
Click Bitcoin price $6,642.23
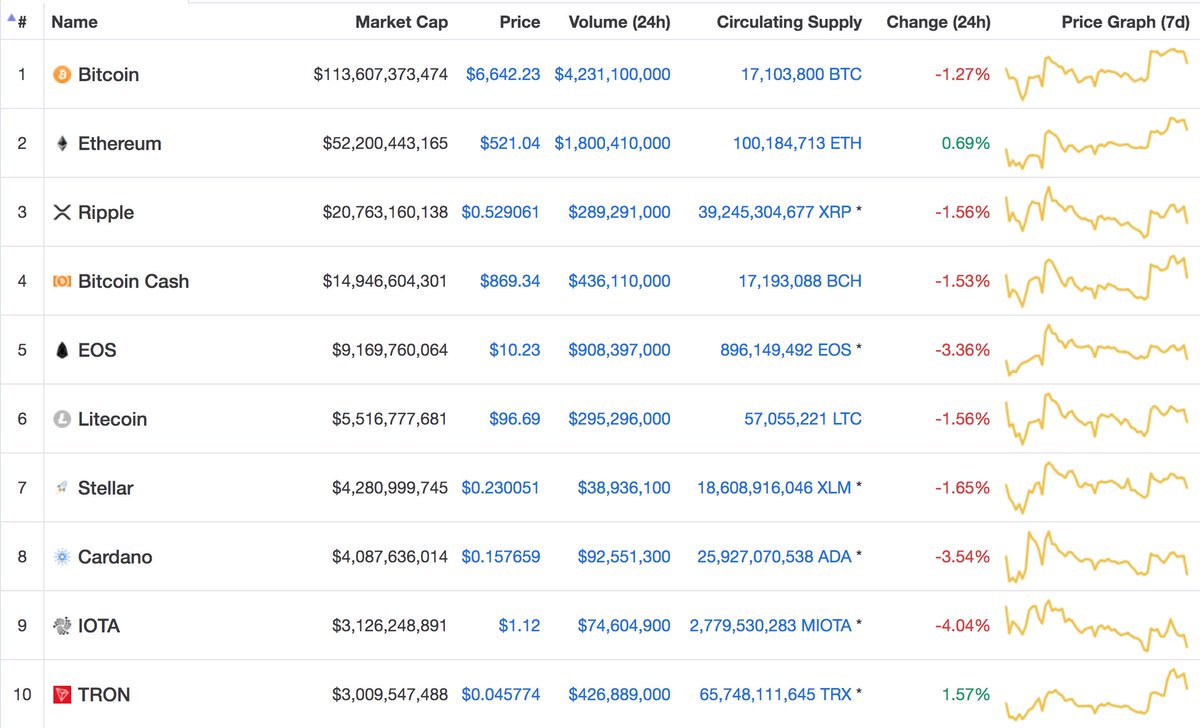click(503, 75)
